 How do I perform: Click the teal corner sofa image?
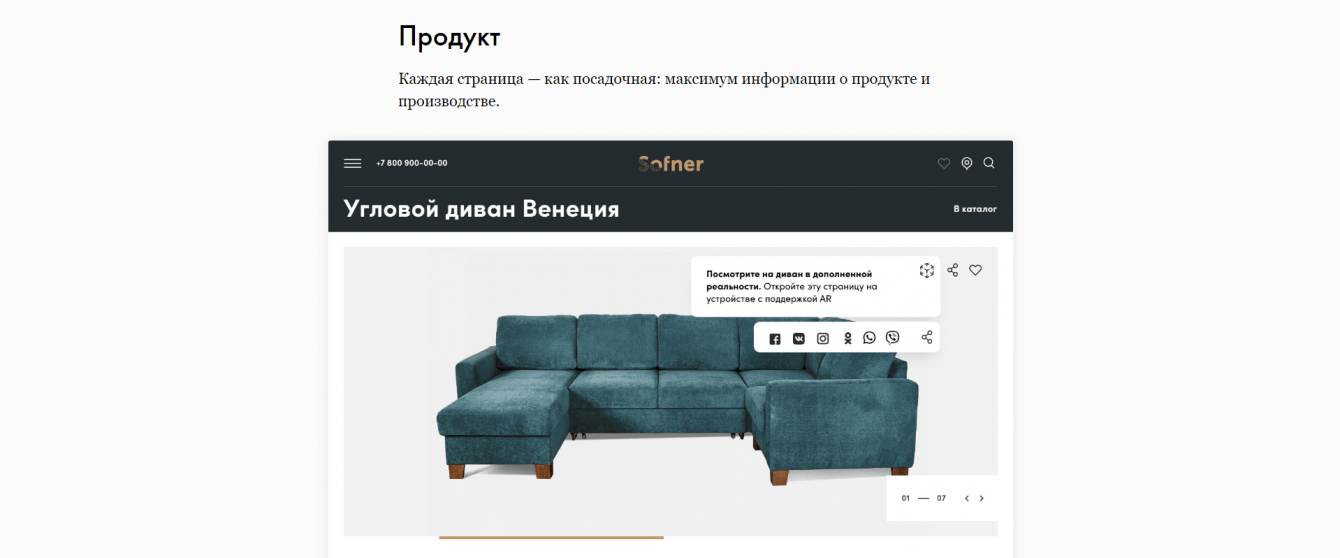[677, 400]
